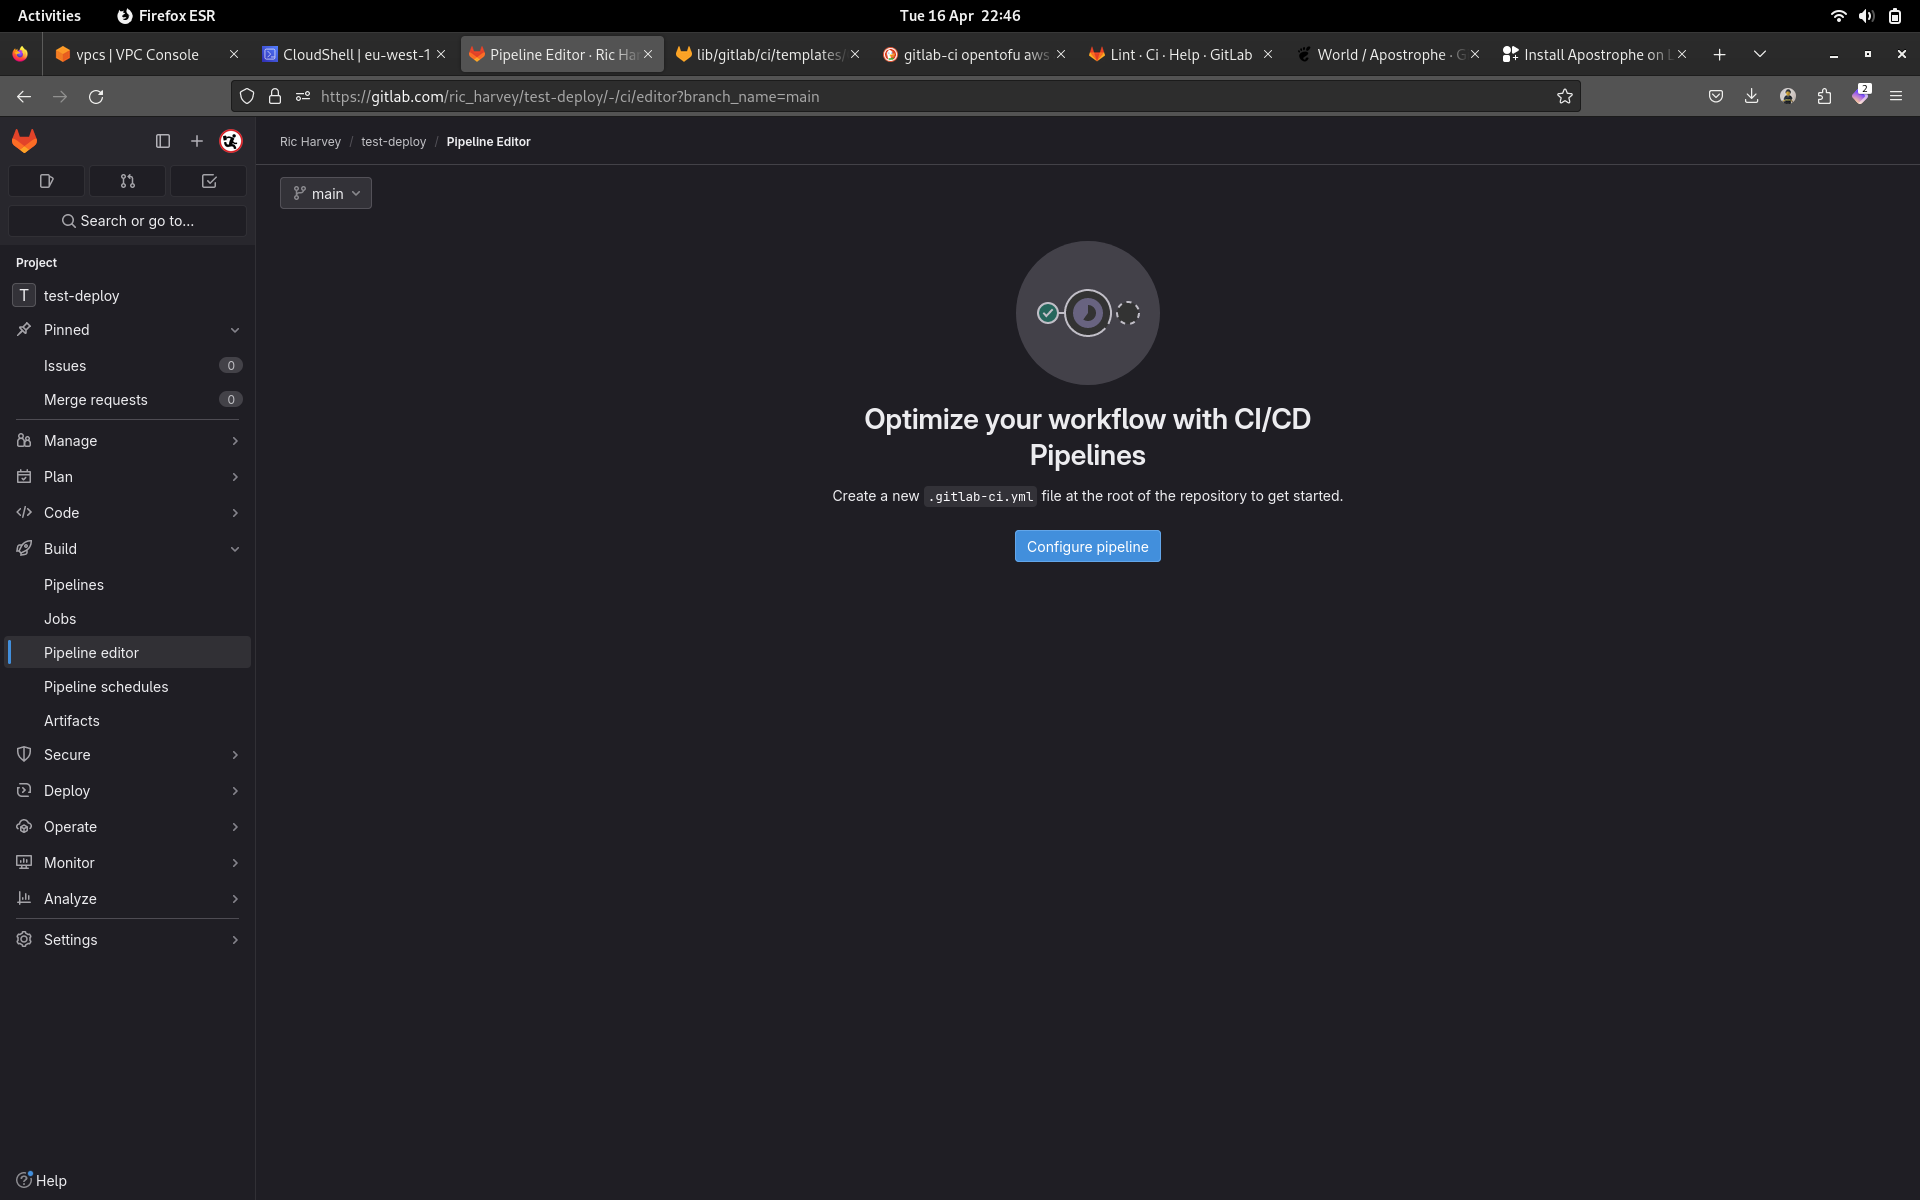Click the Issues menu item

pyautogui.click(x=64, y=365)
